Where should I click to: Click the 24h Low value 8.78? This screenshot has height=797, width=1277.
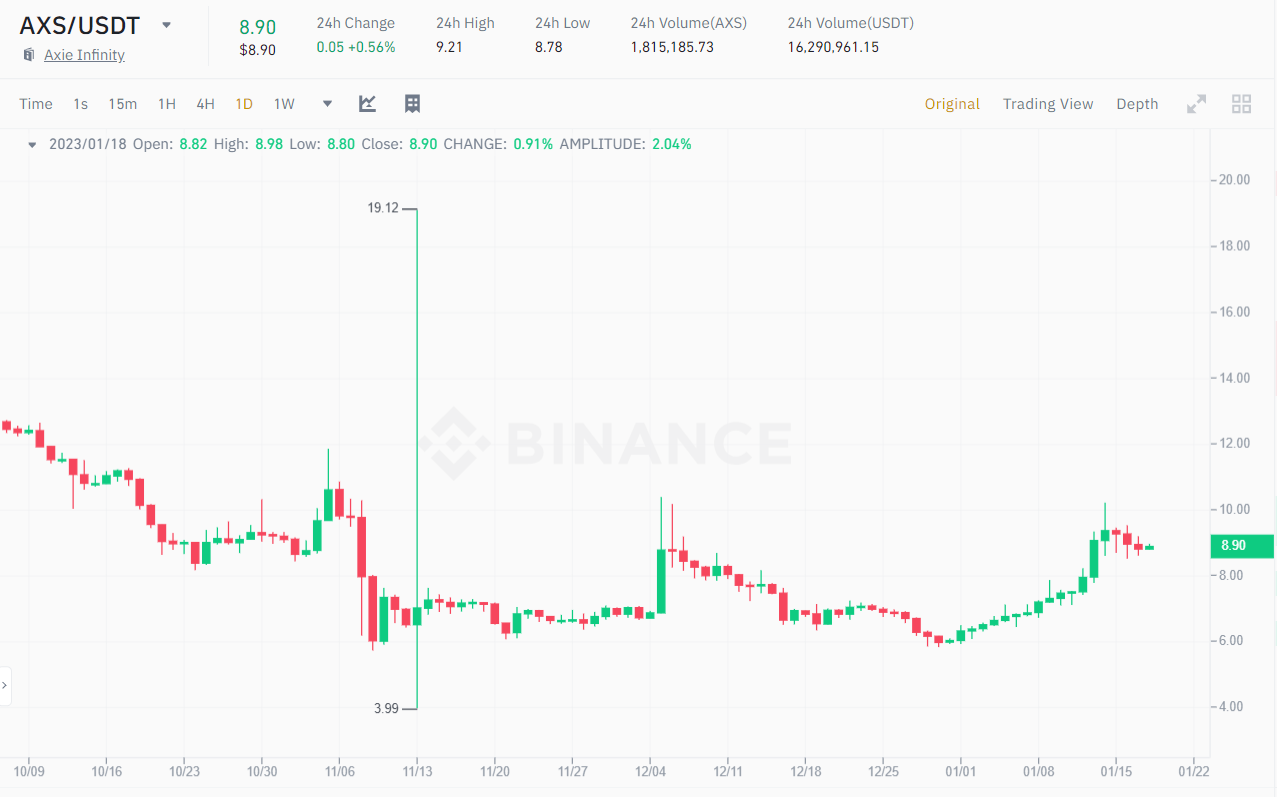click(549, 47)
